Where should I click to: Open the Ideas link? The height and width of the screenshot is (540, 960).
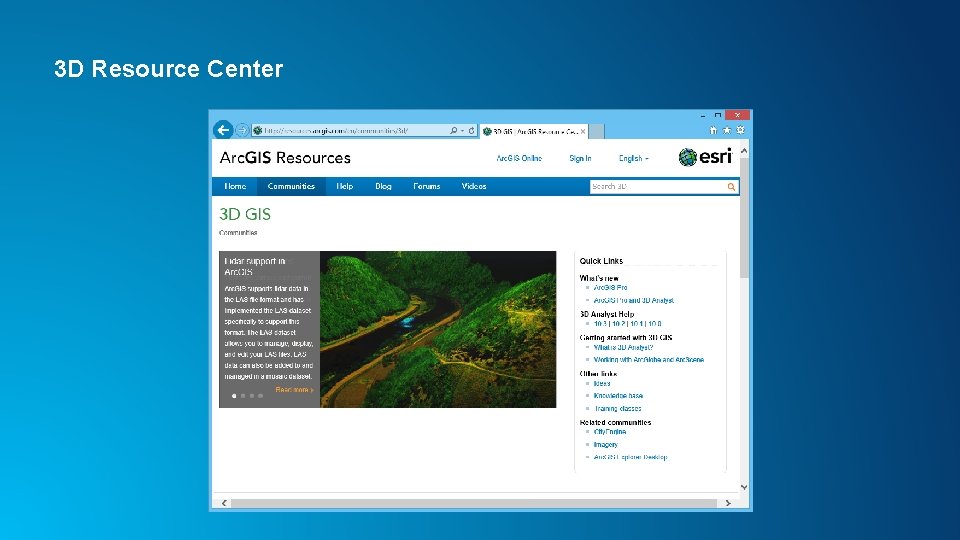[602, 384]
